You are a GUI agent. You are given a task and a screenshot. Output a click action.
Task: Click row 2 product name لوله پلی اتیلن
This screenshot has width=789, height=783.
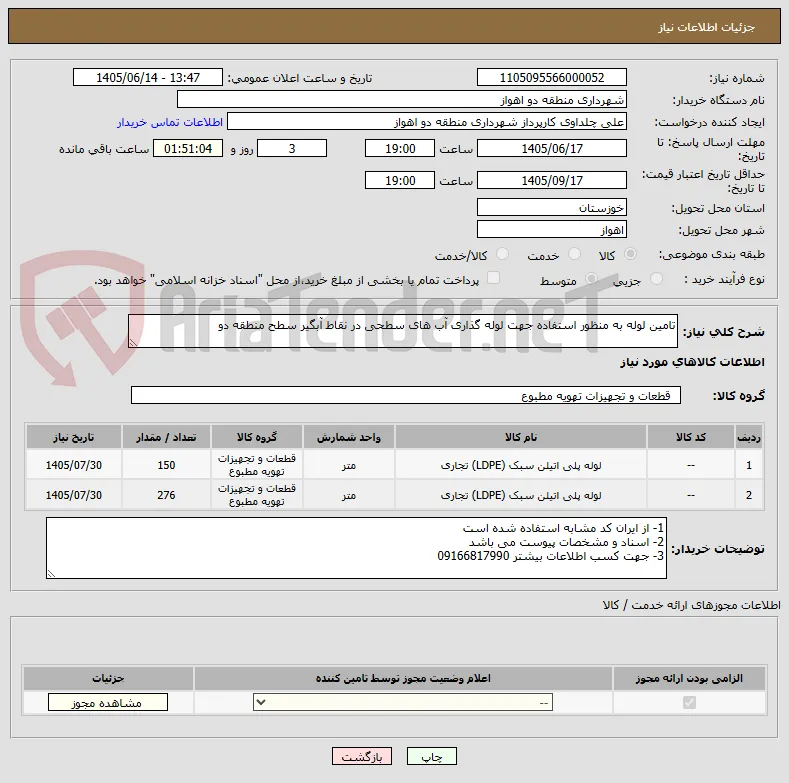(x=521, y=495)
